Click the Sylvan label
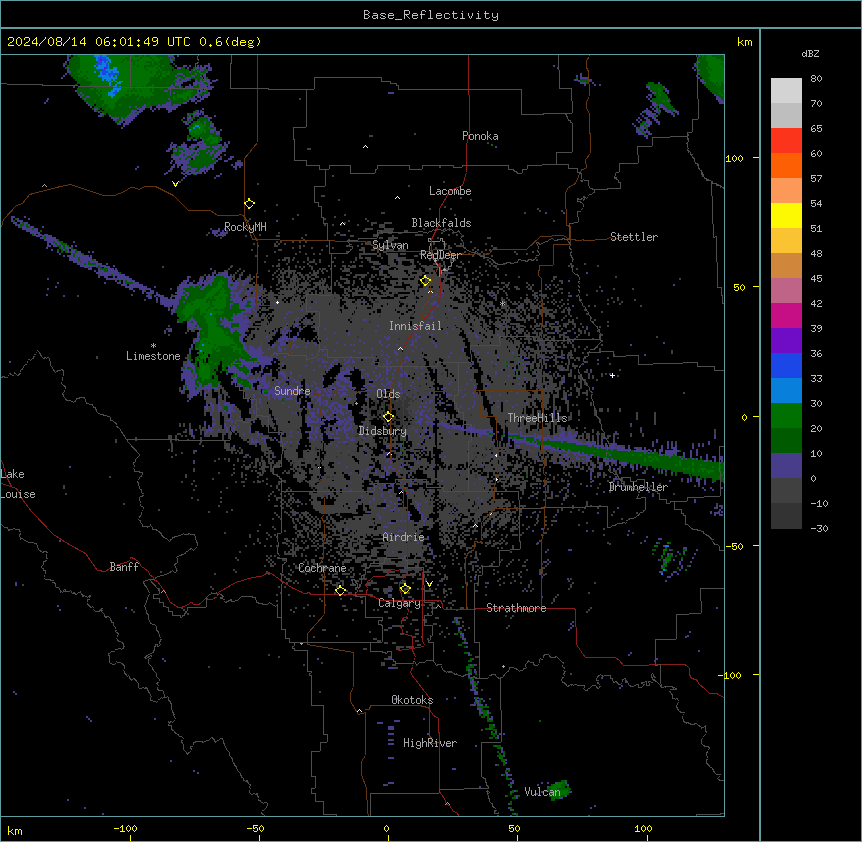 tap(390, 245)
